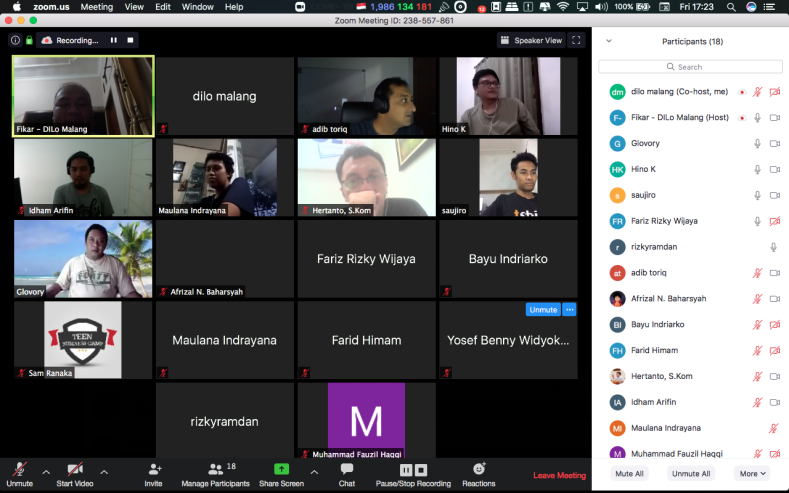Open the Meeting menu
The width and height of the screenshot is (789, 493).
tap(97, 7)
